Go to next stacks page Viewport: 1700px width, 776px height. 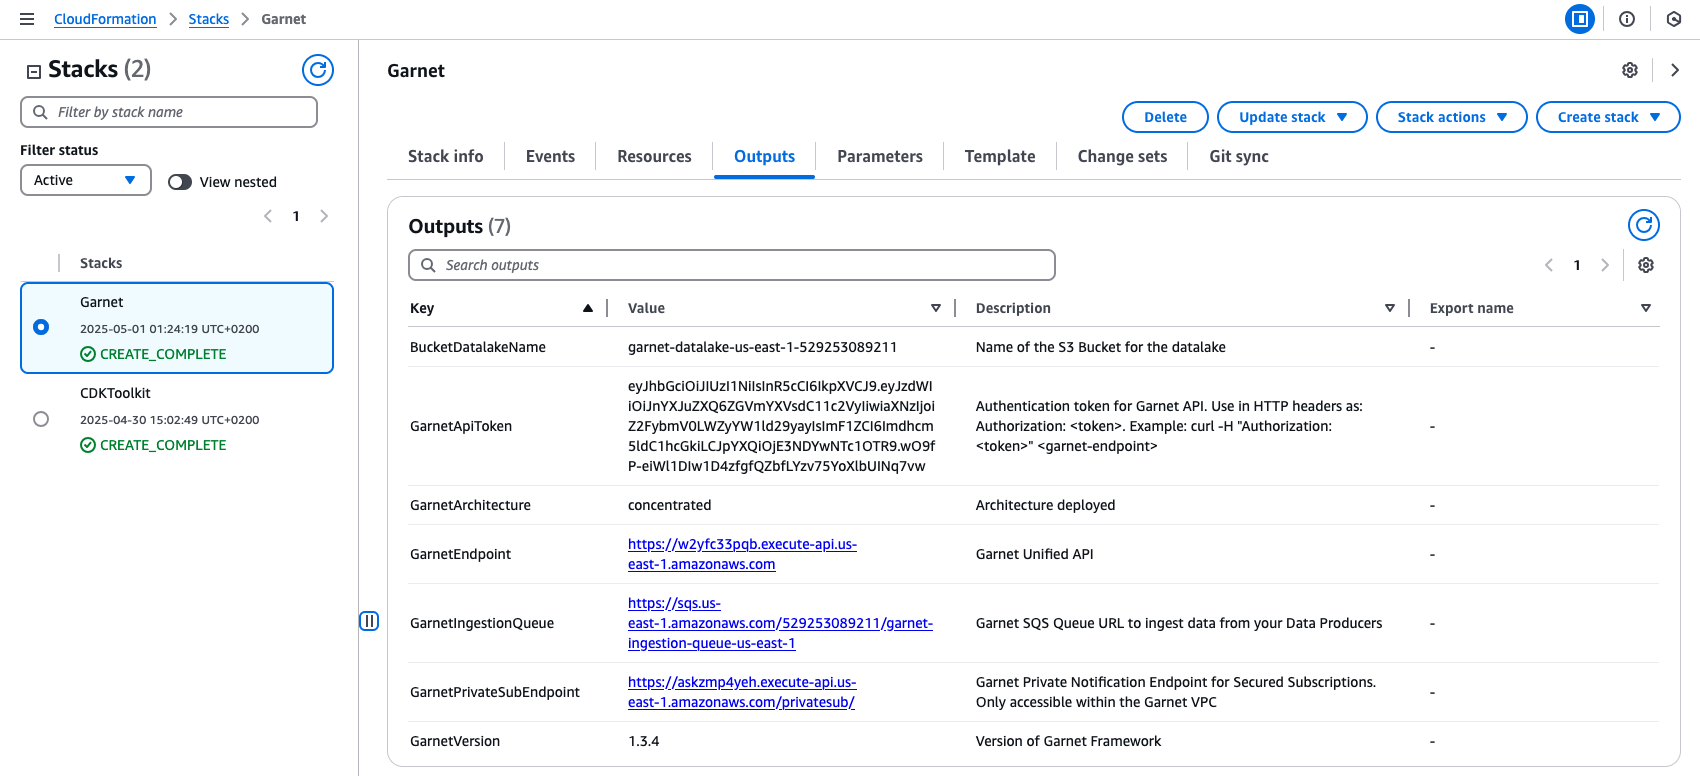pyautogui.click(x=324, y=216)
